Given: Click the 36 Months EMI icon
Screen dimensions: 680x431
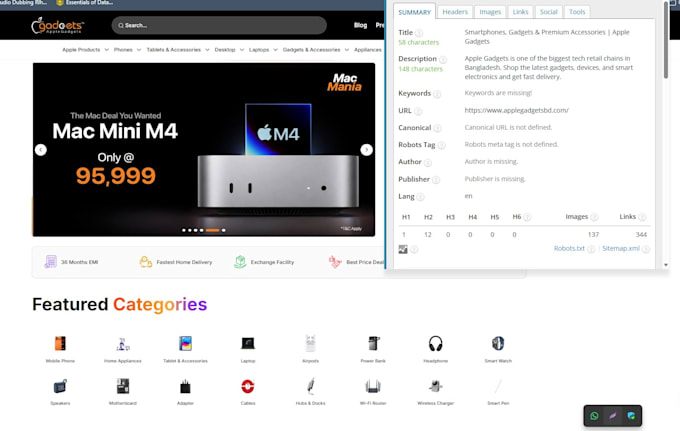Looking at the screenshot, I should click(51, 262).
